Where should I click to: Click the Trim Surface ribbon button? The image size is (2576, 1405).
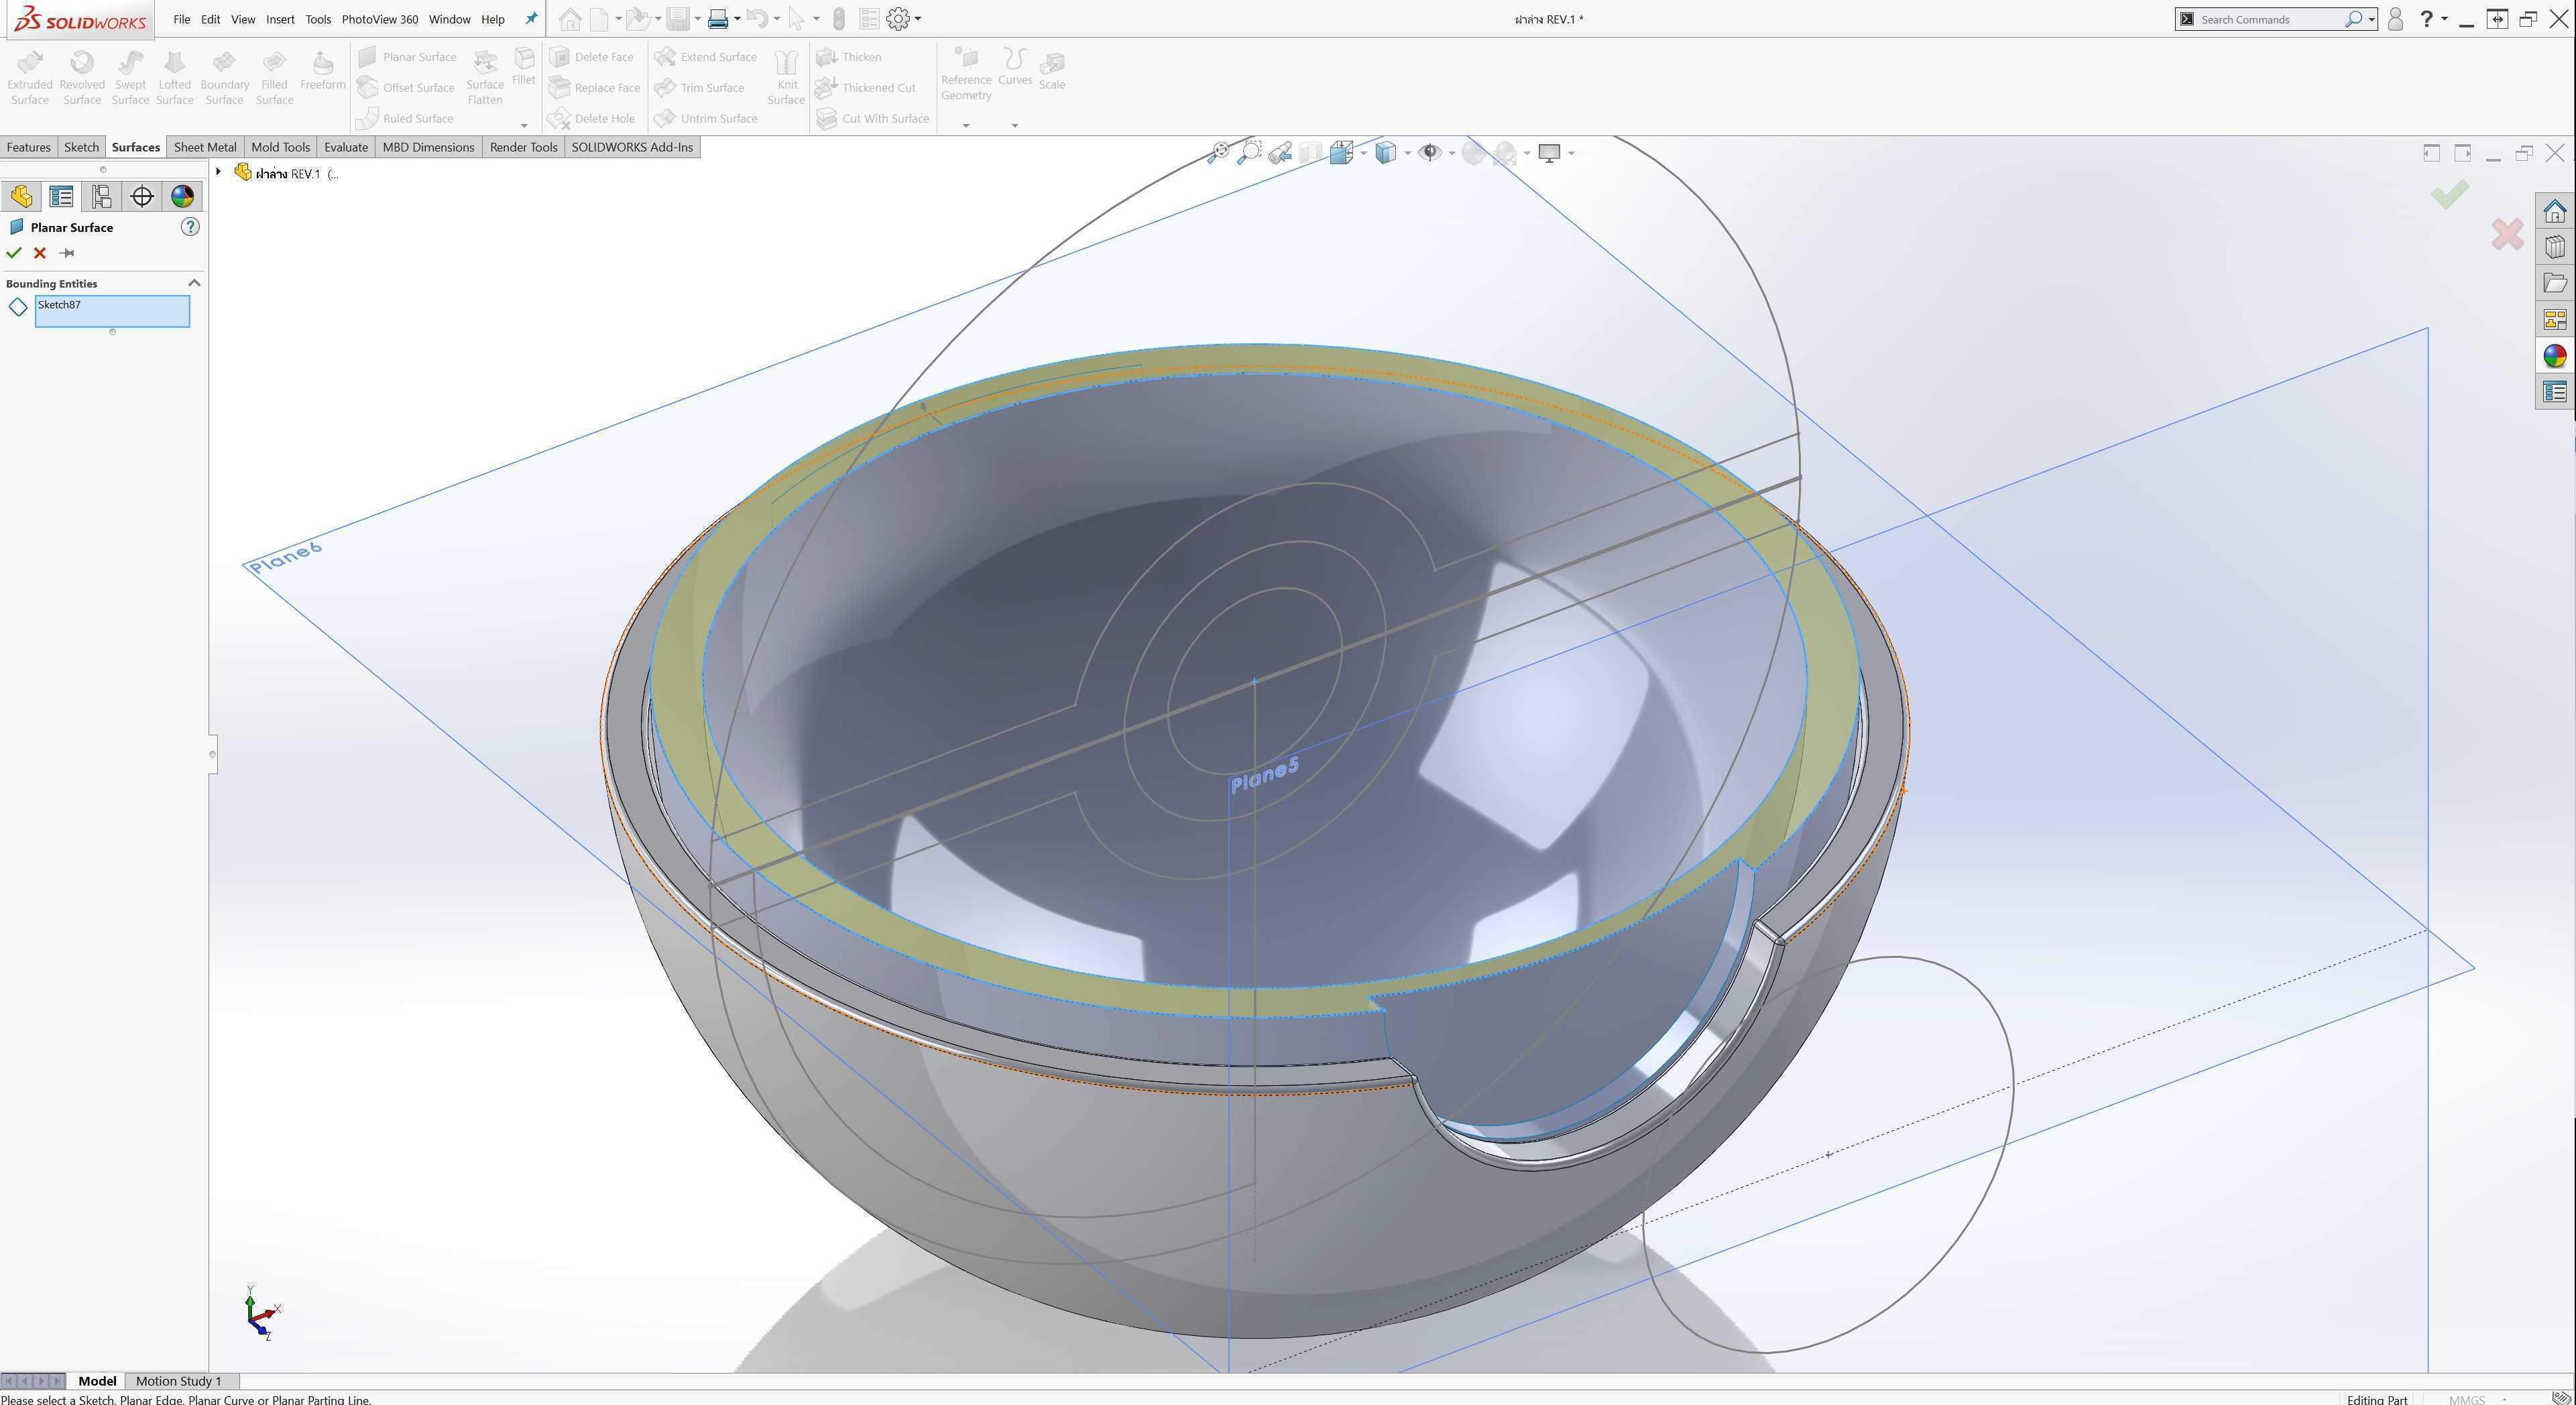pyautogui.click(x=700, y=88)
